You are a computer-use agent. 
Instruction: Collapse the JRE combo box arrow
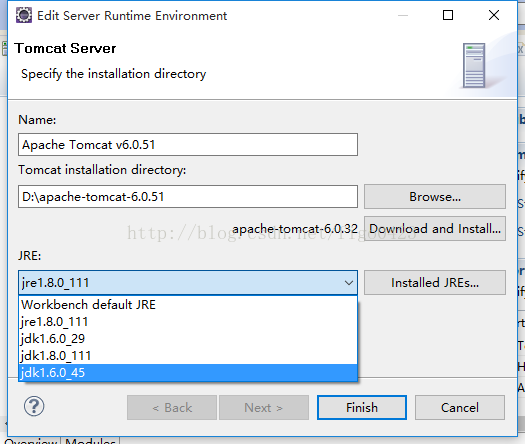click(x=349, y=283)
